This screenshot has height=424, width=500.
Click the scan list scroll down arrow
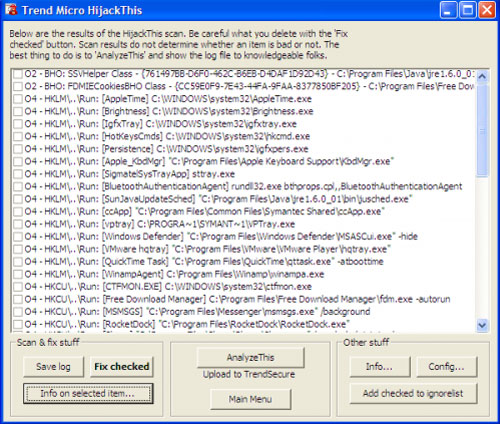tap(482, 325)
